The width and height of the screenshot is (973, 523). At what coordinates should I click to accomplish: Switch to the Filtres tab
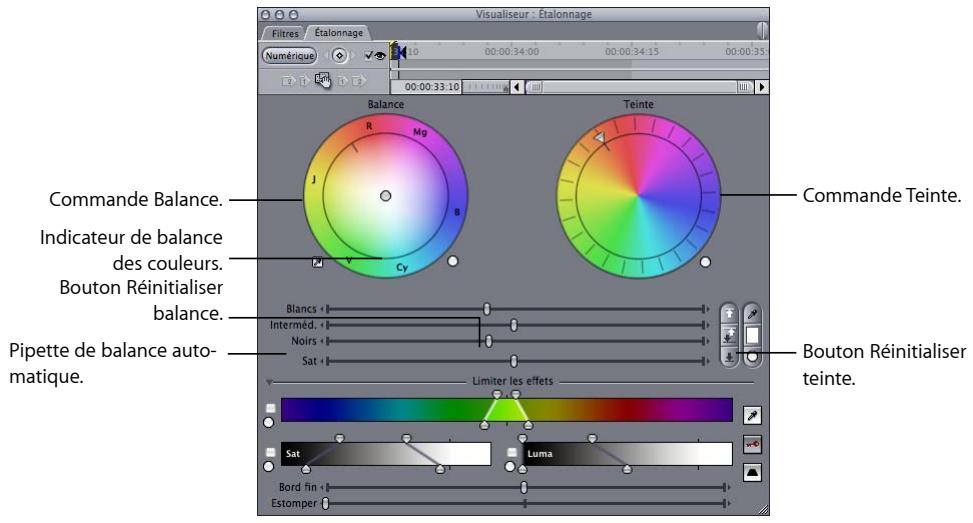click(285, 34)
